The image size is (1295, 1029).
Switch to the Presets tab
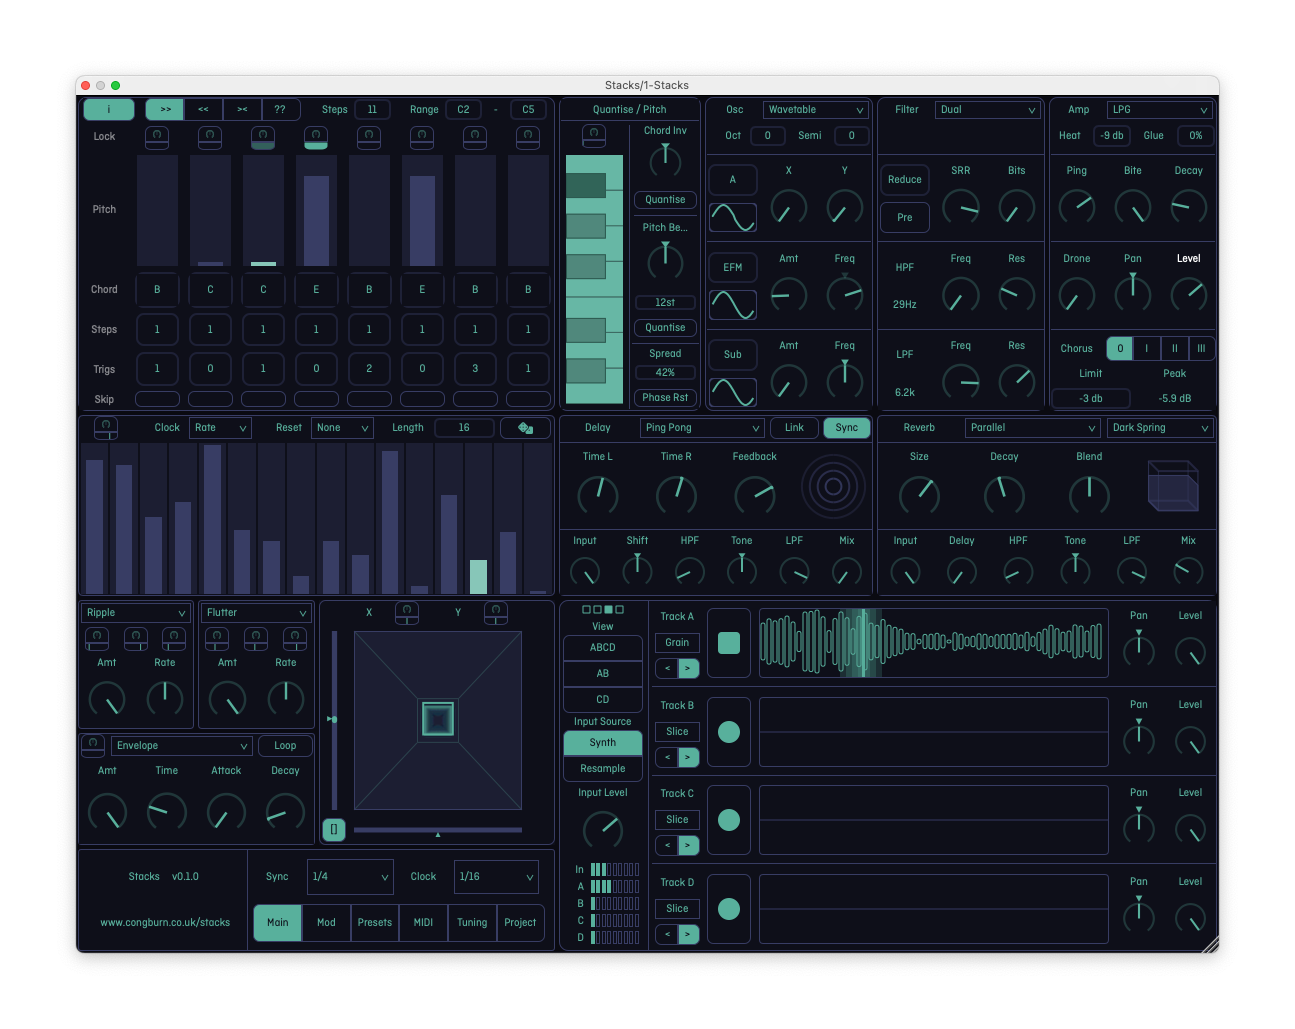pyautogui.click(x=374, y=922)
